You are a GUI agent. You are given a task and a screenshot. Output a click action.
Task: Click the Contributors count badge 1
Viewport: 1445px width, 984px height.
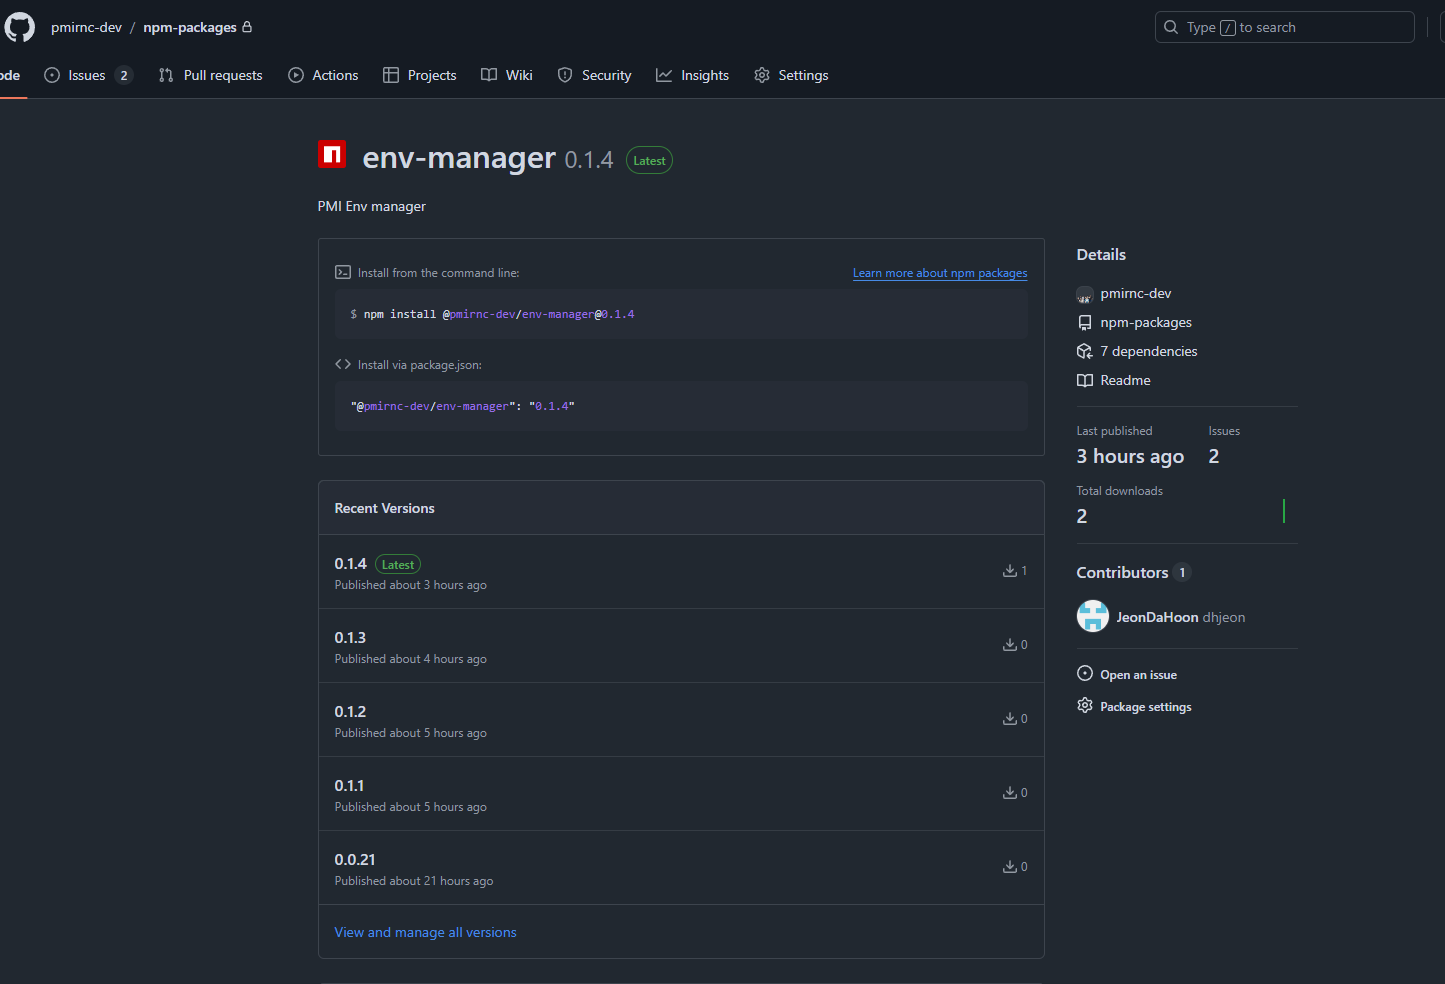[1182, 573]
